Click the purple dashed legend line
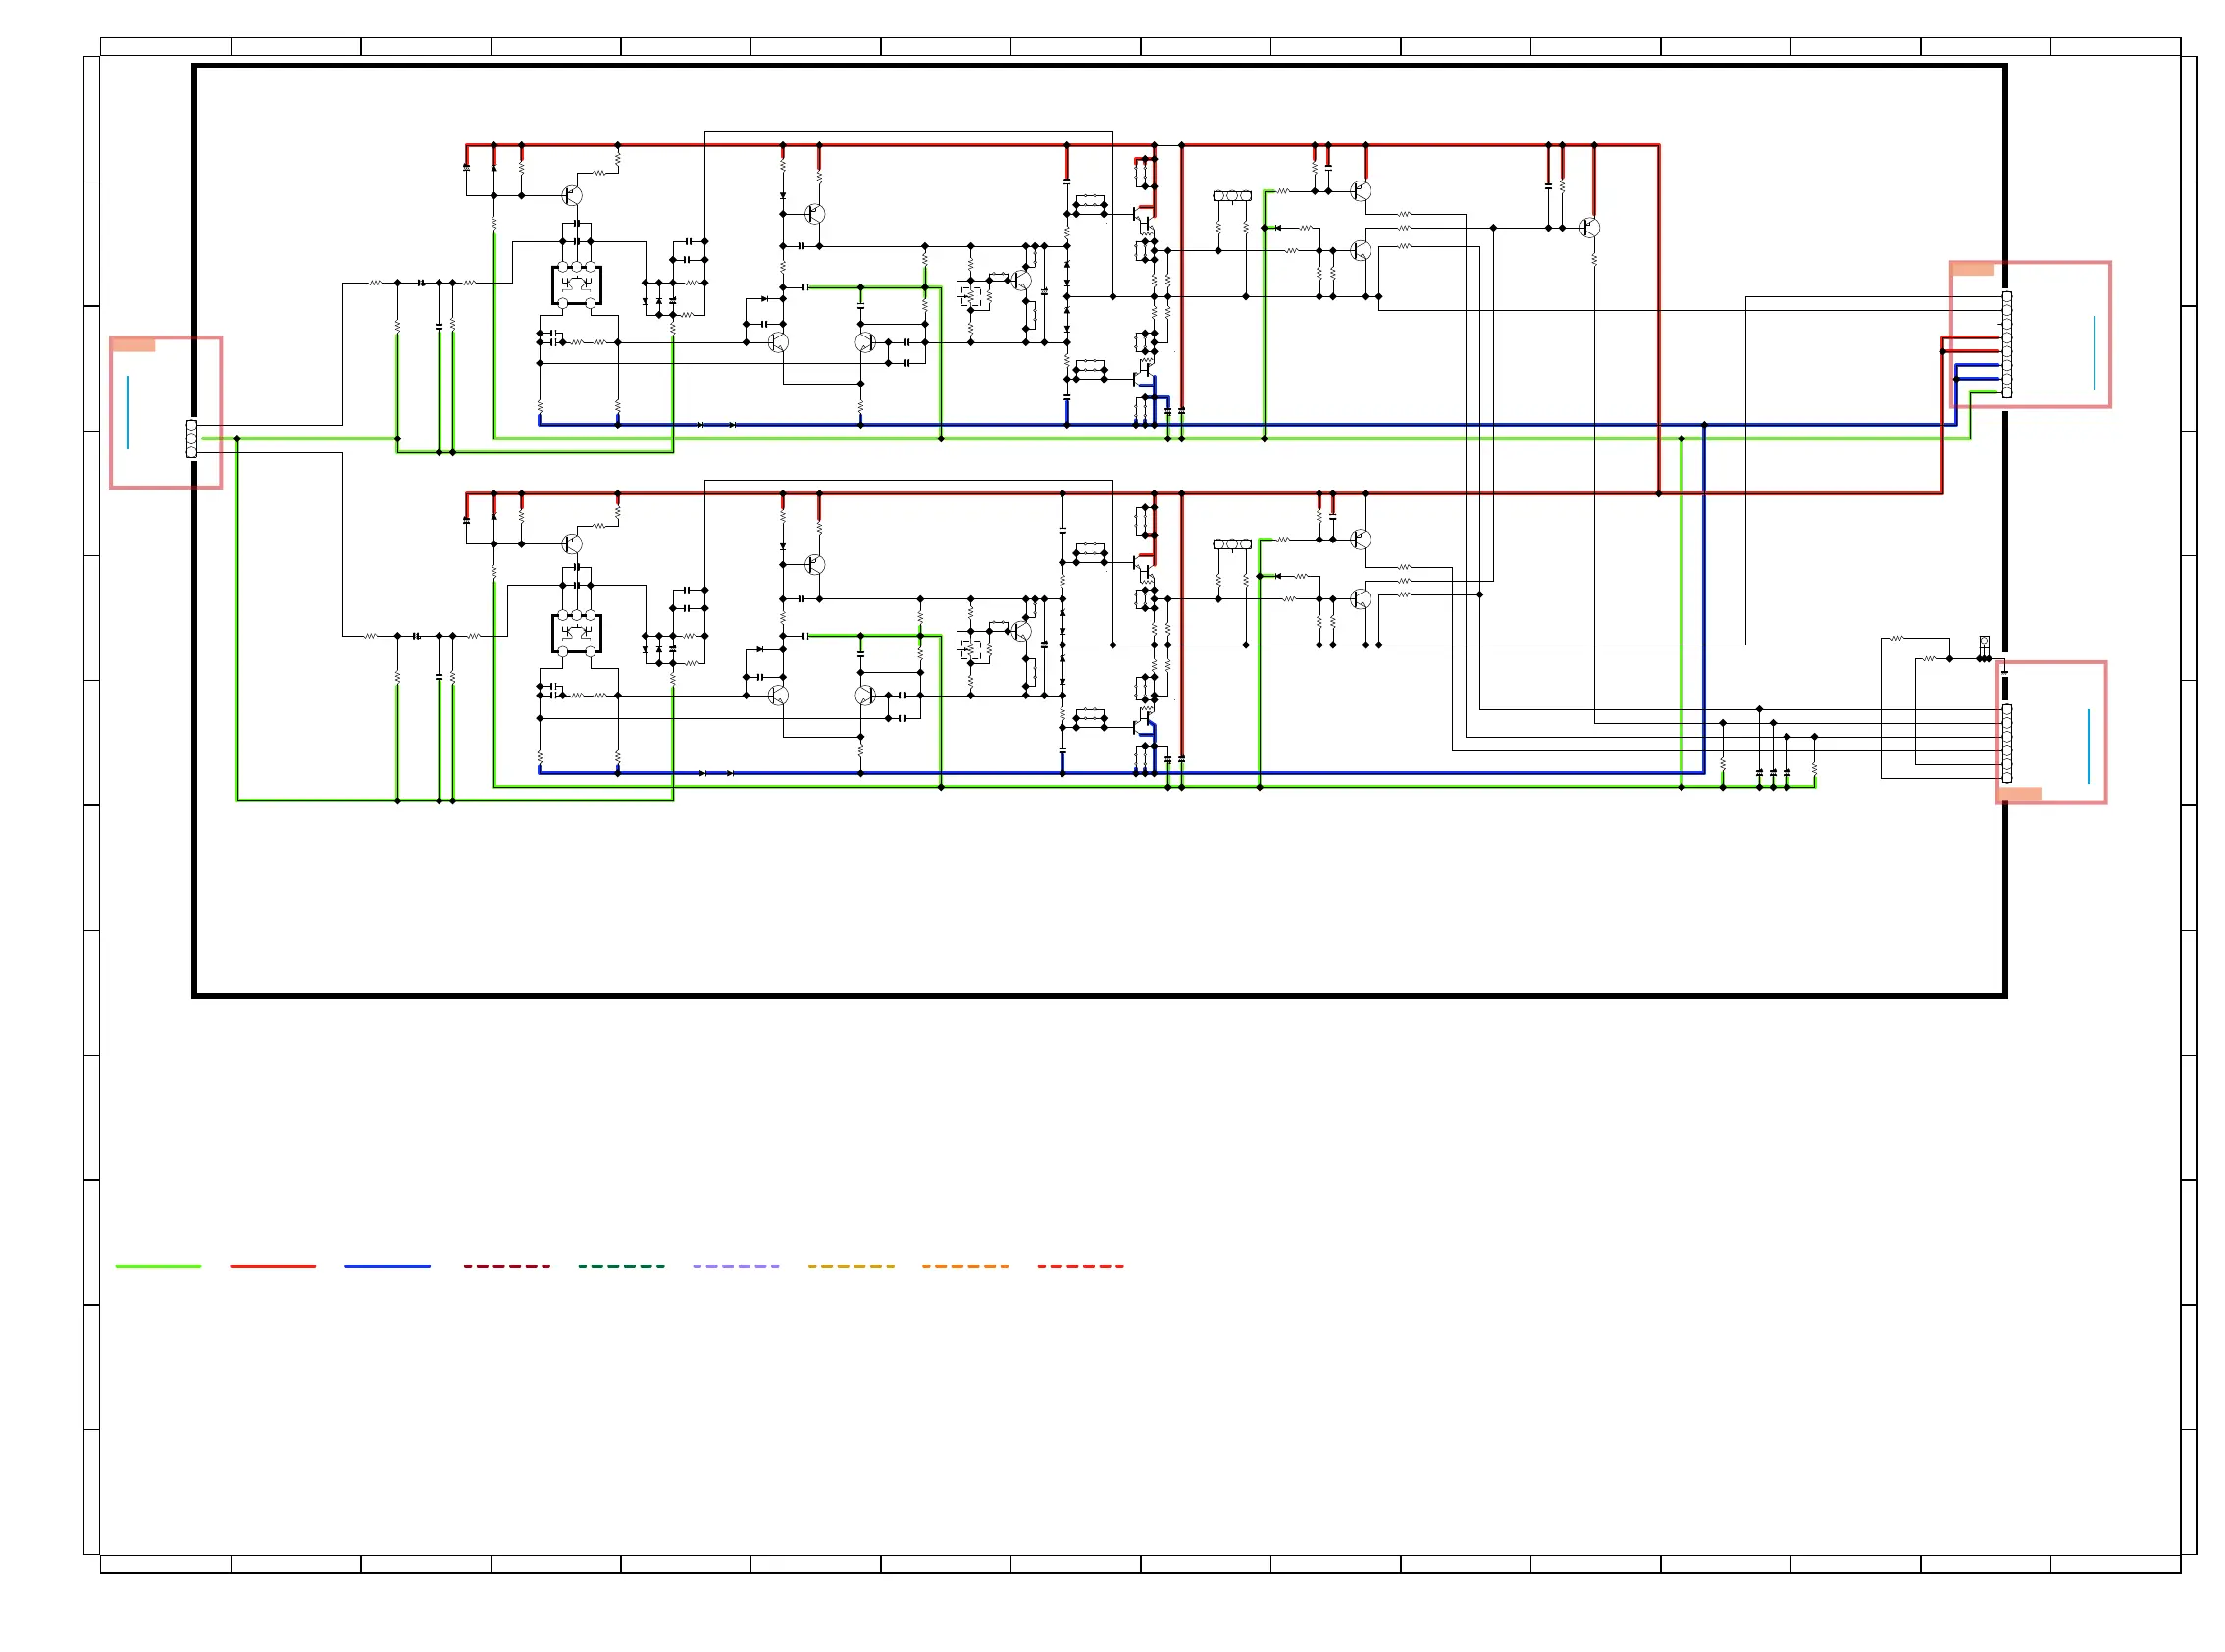 (735, 1266)
